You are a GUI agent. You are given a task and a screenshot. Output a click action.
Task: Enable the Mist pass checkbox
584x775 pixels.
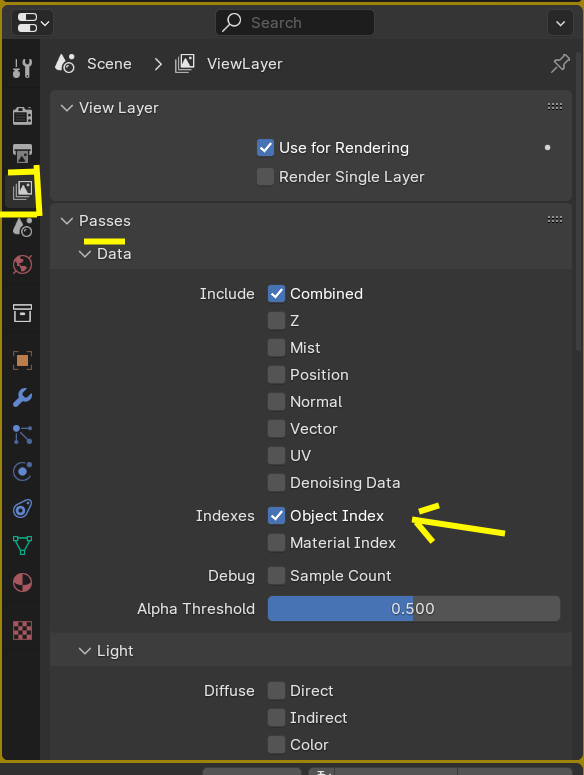click(x=276, y=347)
